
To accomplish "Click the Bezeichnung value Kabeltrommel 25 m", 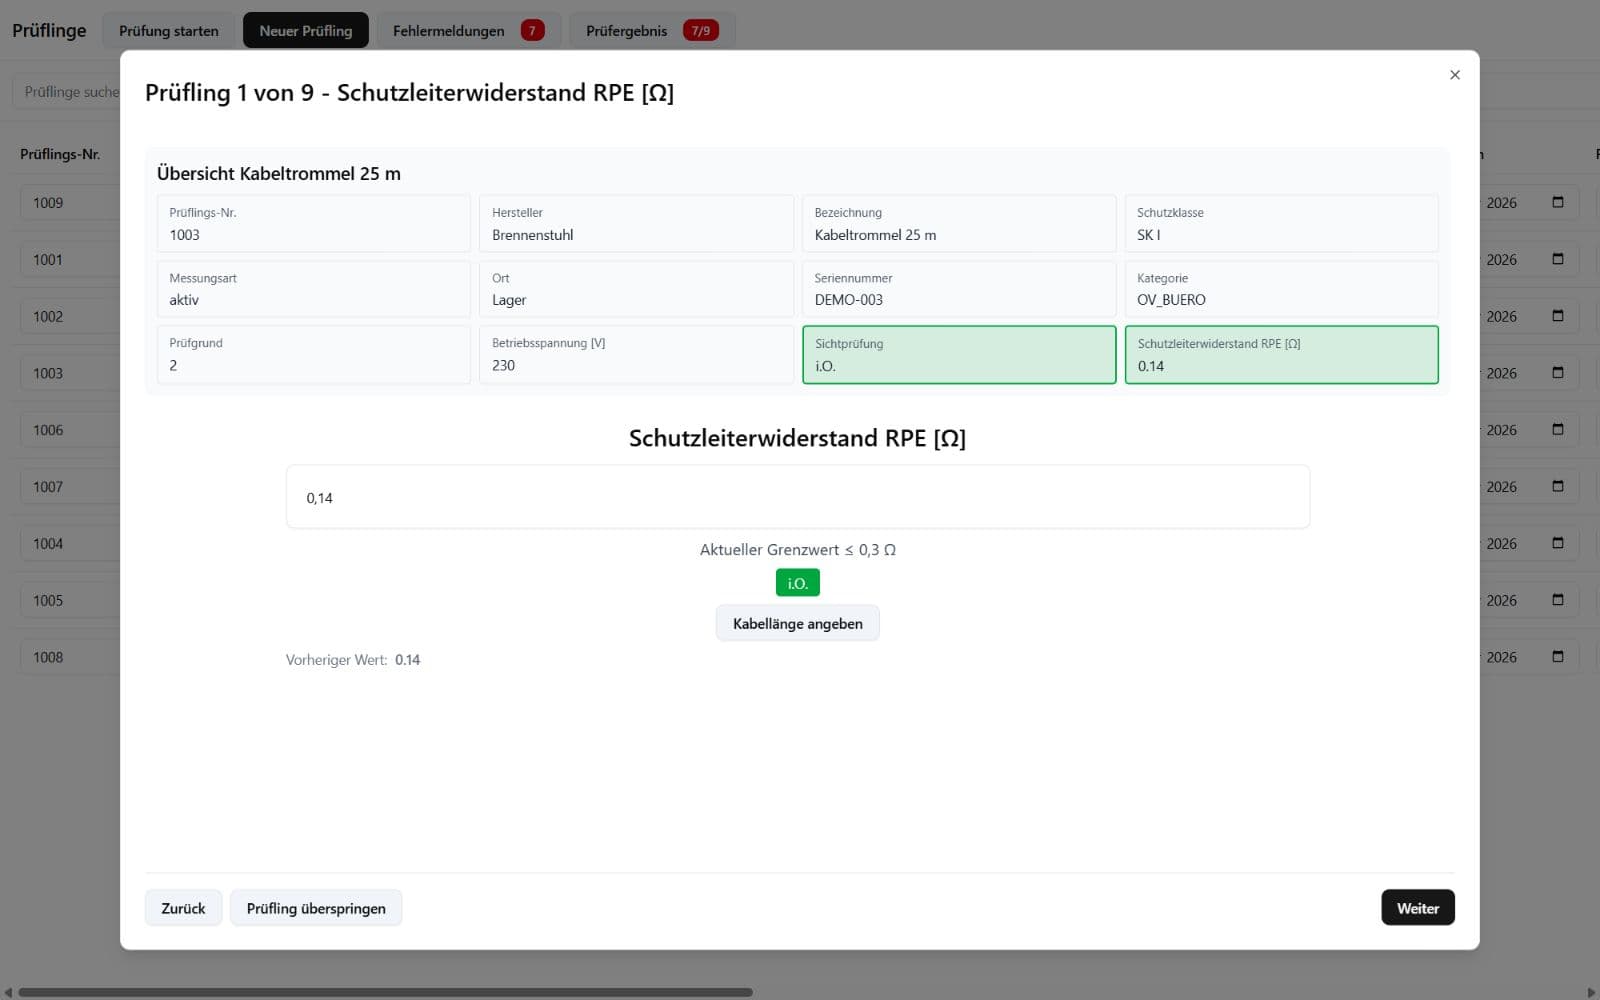I will click(875, 235).
